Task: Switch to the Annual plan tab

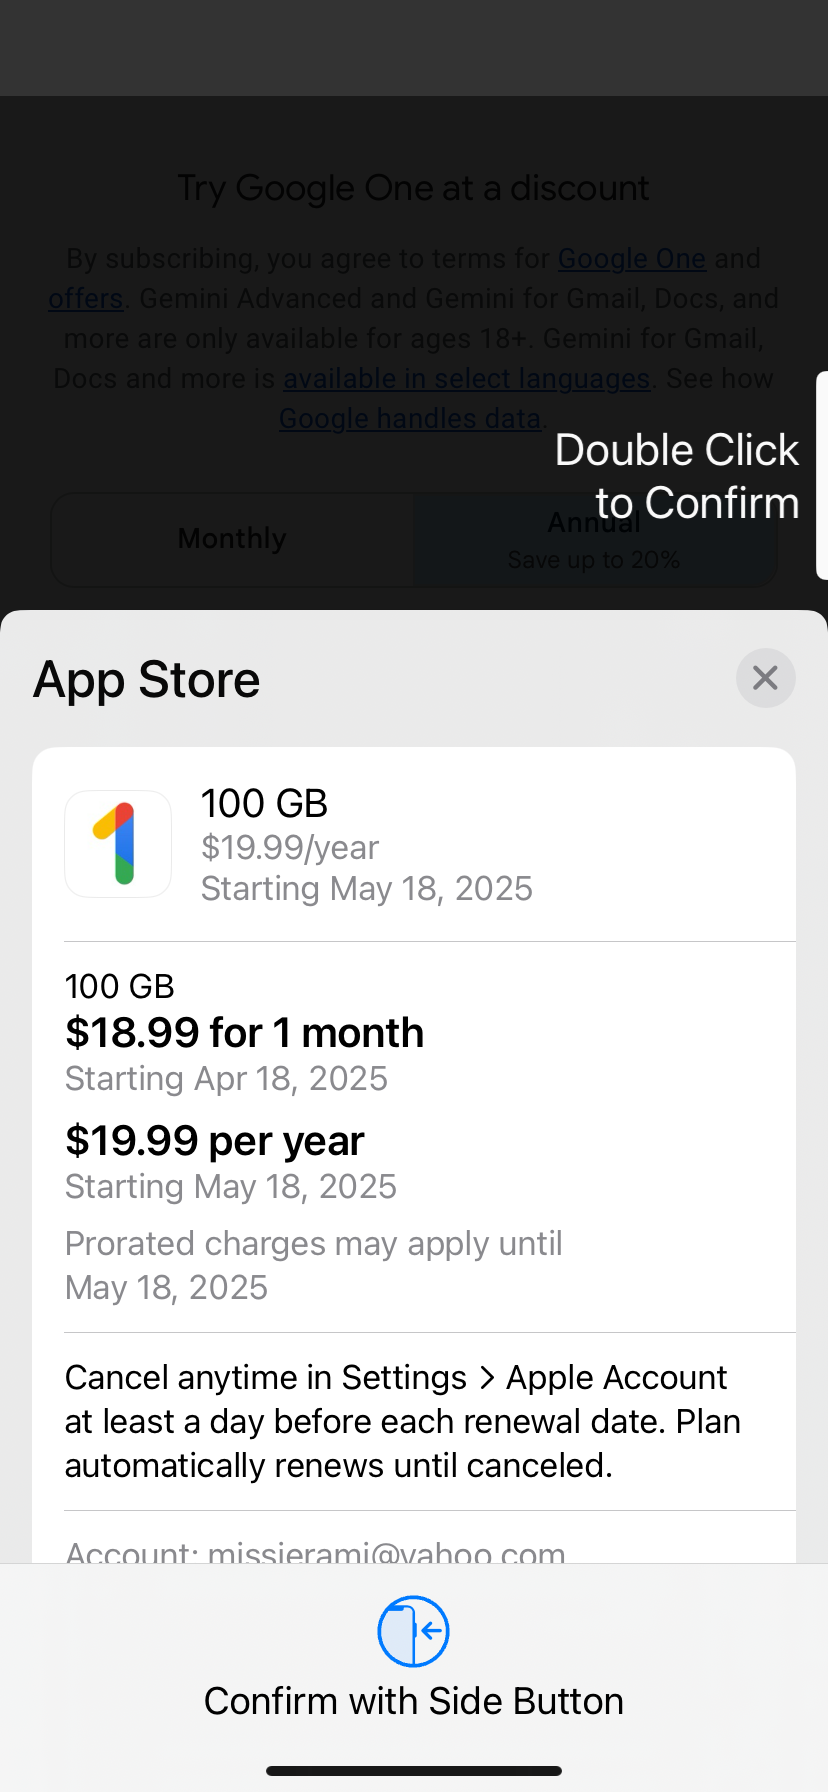Action: pyautogui.click(x=594, y=539)
